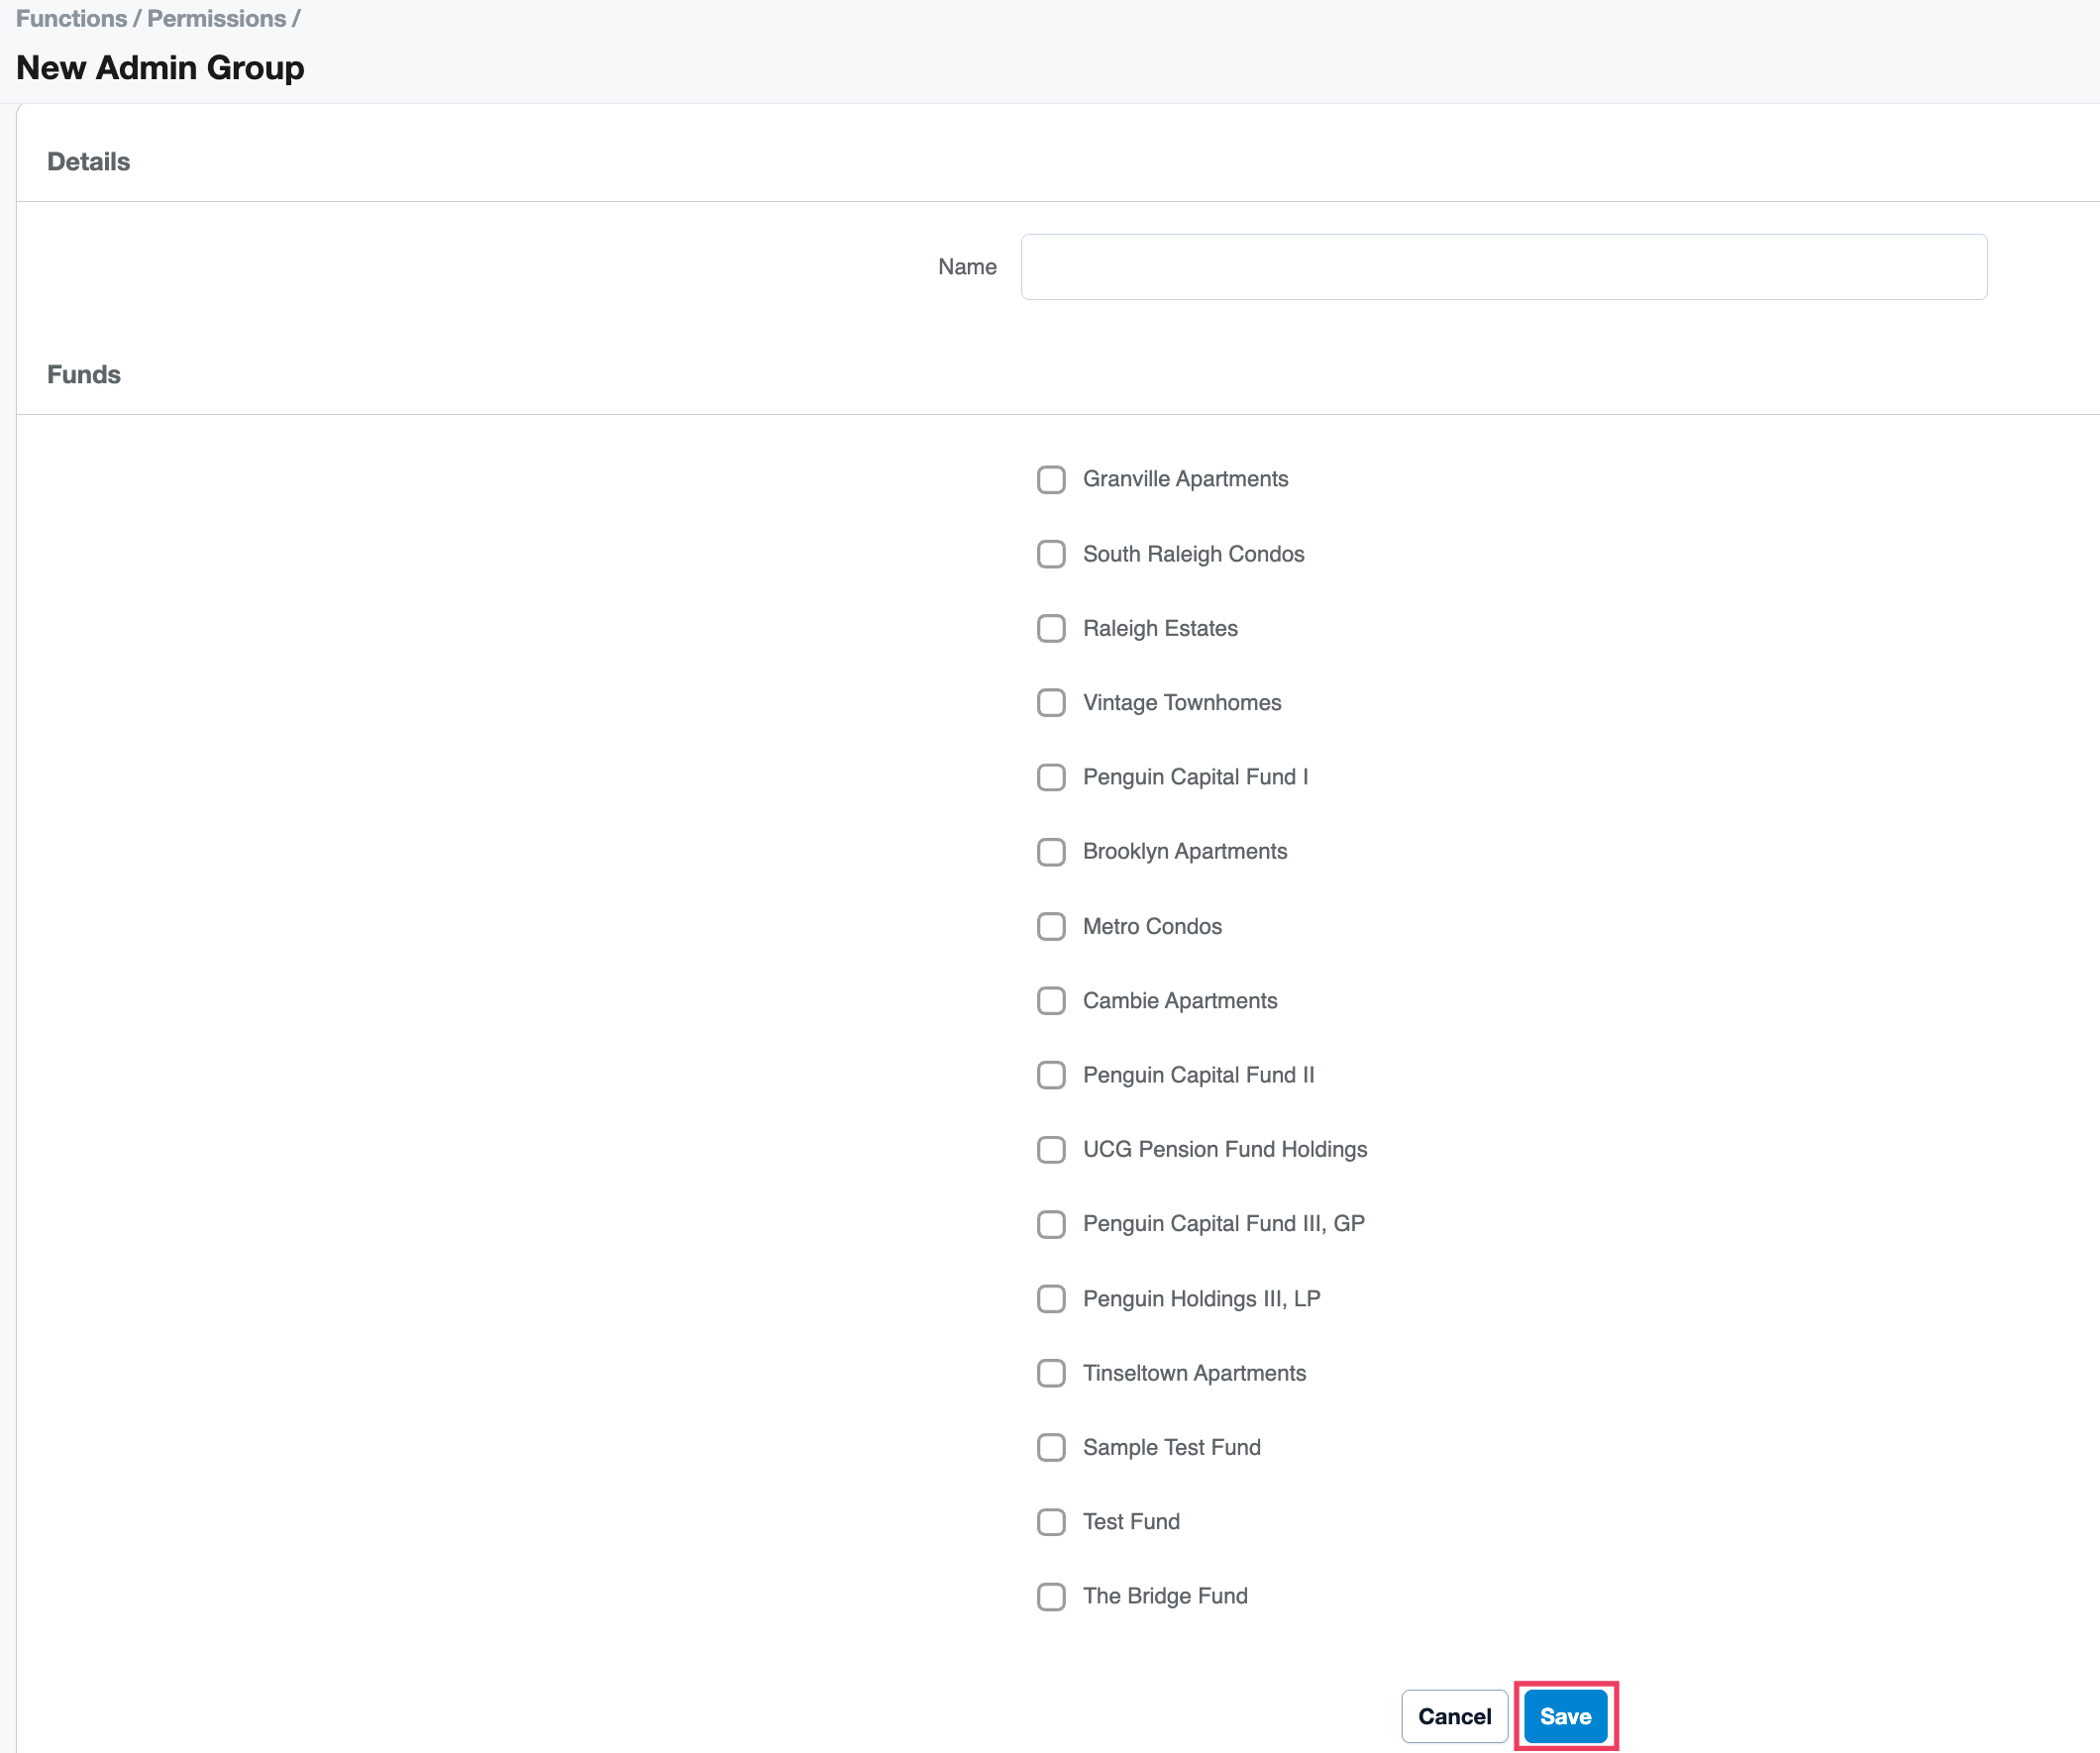The image size is (2100, 1753).
Task: Enable South Raleigh Condos checkbox
Action: pos(1050,554)
